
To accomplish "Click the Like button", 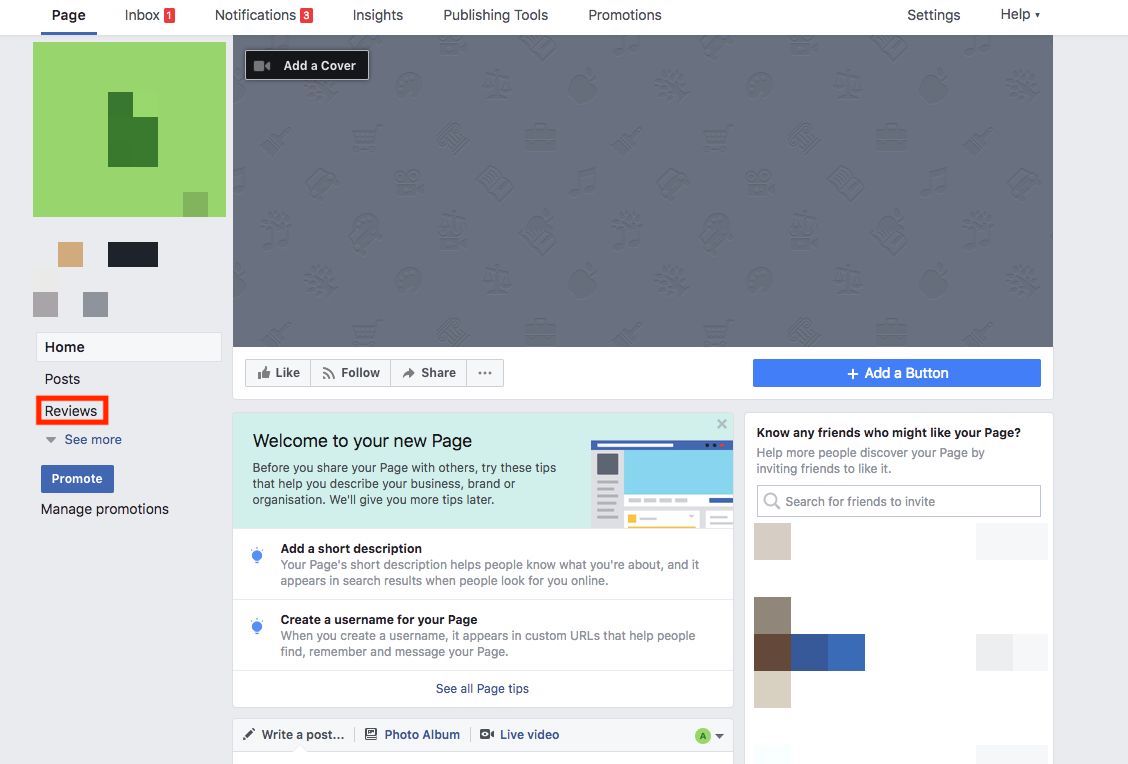I will pyautogui.click(x=278, y=373).
